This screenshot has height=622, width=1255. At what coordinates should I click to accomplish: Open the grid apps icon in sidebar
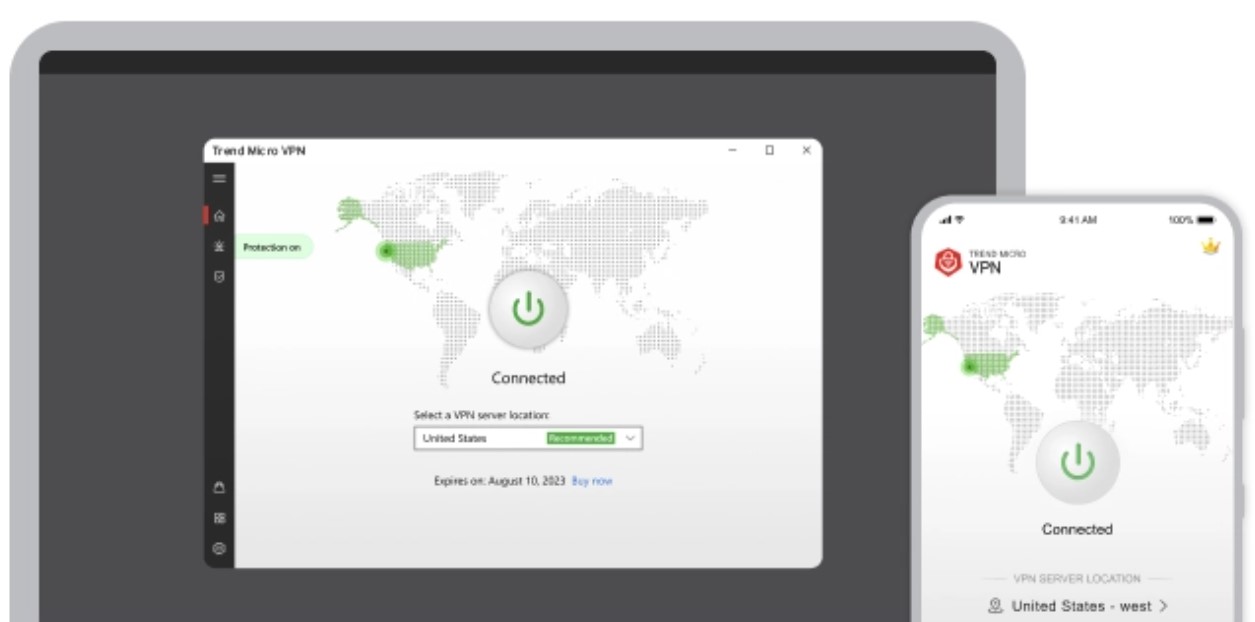tap(220, 518)
